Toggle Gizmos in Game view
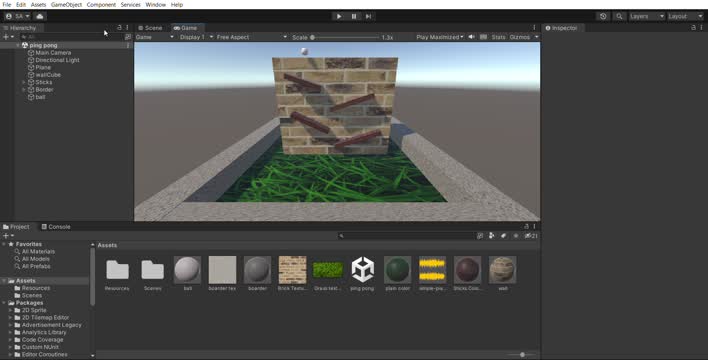 520,37
